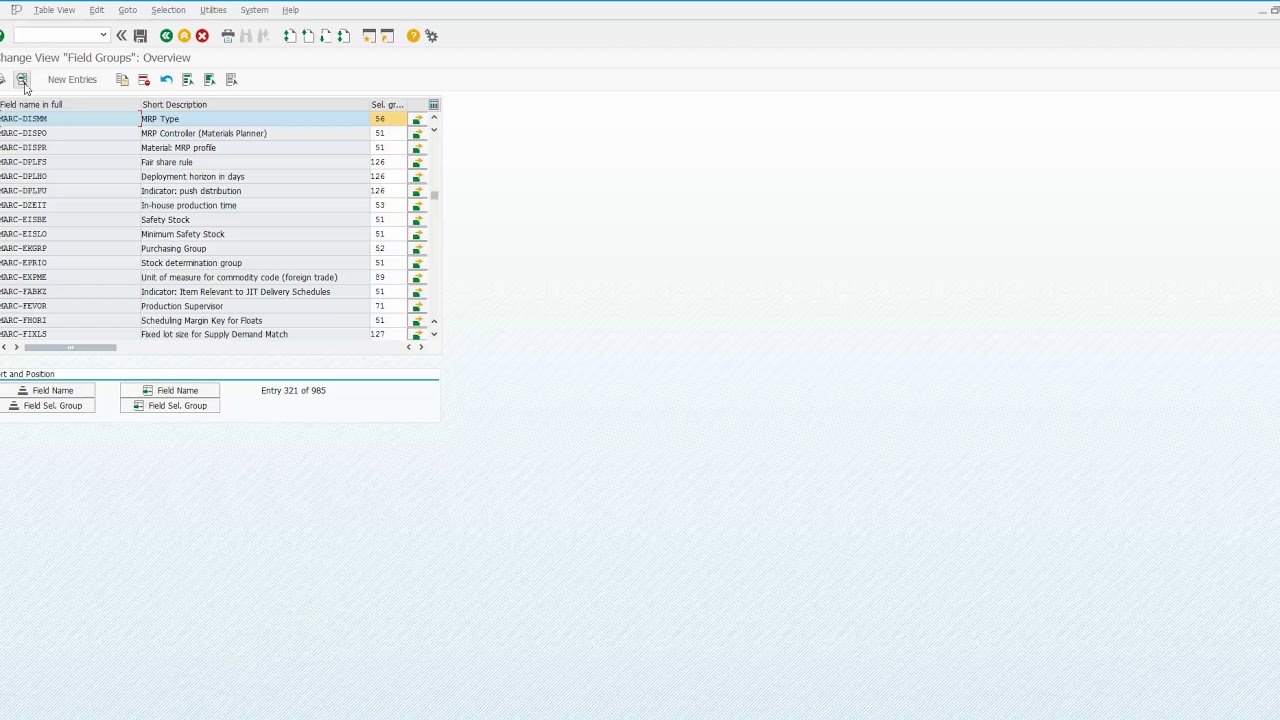Jump to Last page icon
Viewport: 1280px width, 720px height.
[344, 36]
